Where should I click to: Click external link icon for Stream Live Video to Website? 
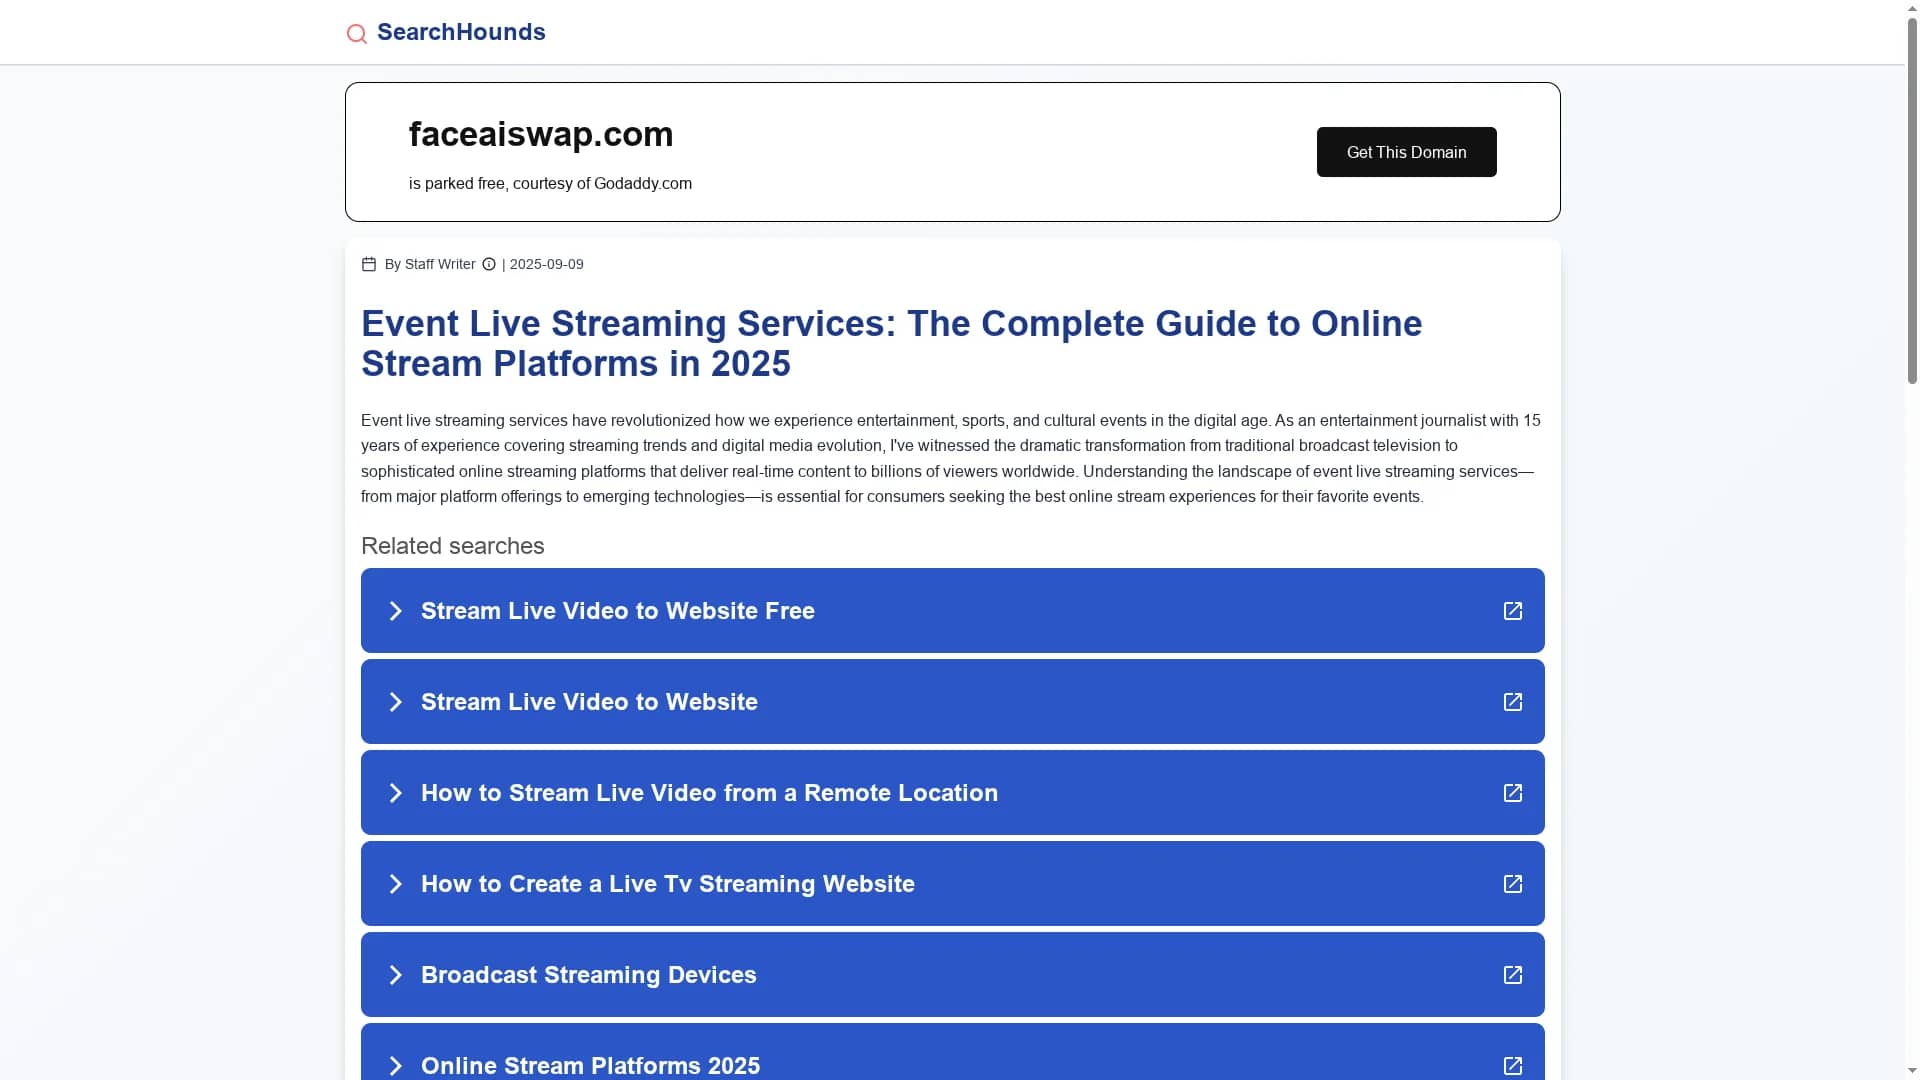tap(1513, 702)
